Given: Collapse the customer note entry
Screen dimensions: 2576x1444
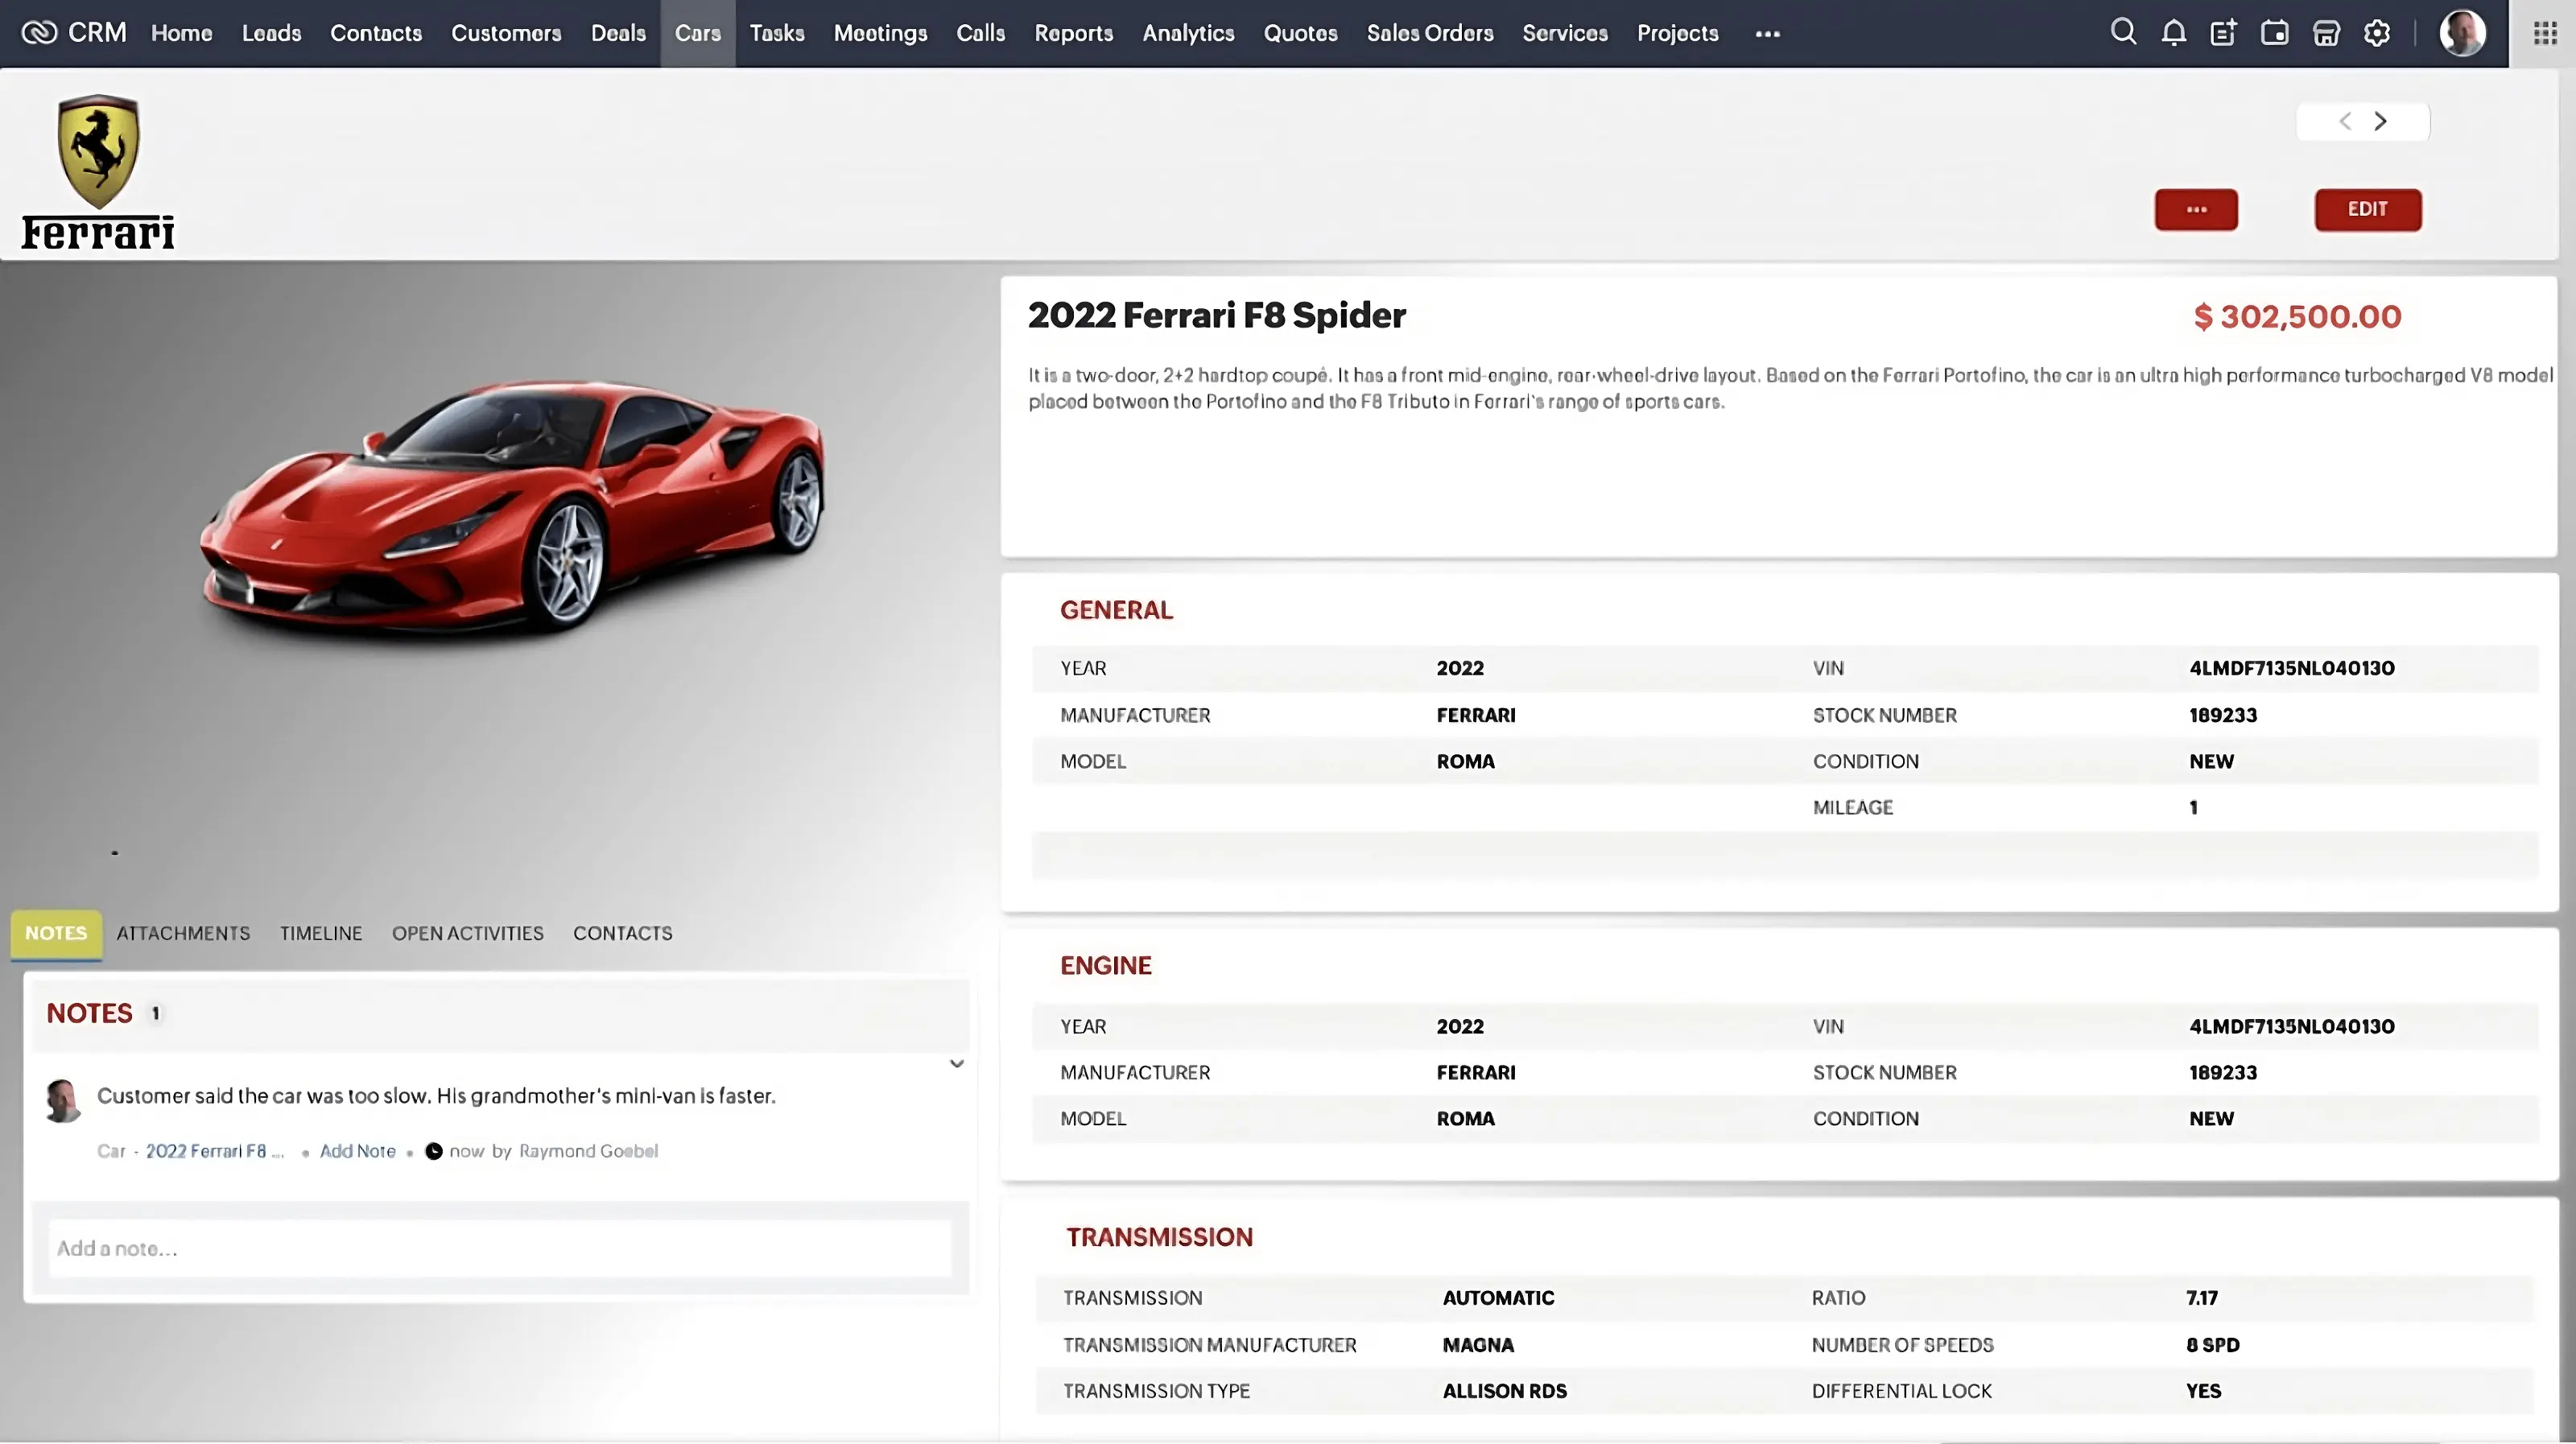Looking at the screenshot, I should coord(957,1064).
